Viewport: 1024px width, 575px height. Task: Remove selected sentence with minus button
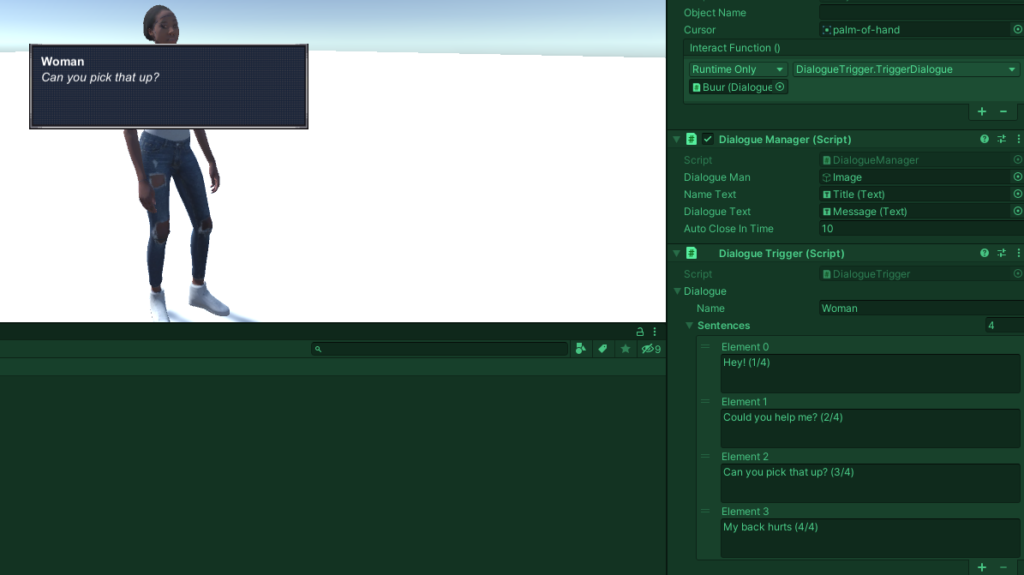[x=1003, y=567]
